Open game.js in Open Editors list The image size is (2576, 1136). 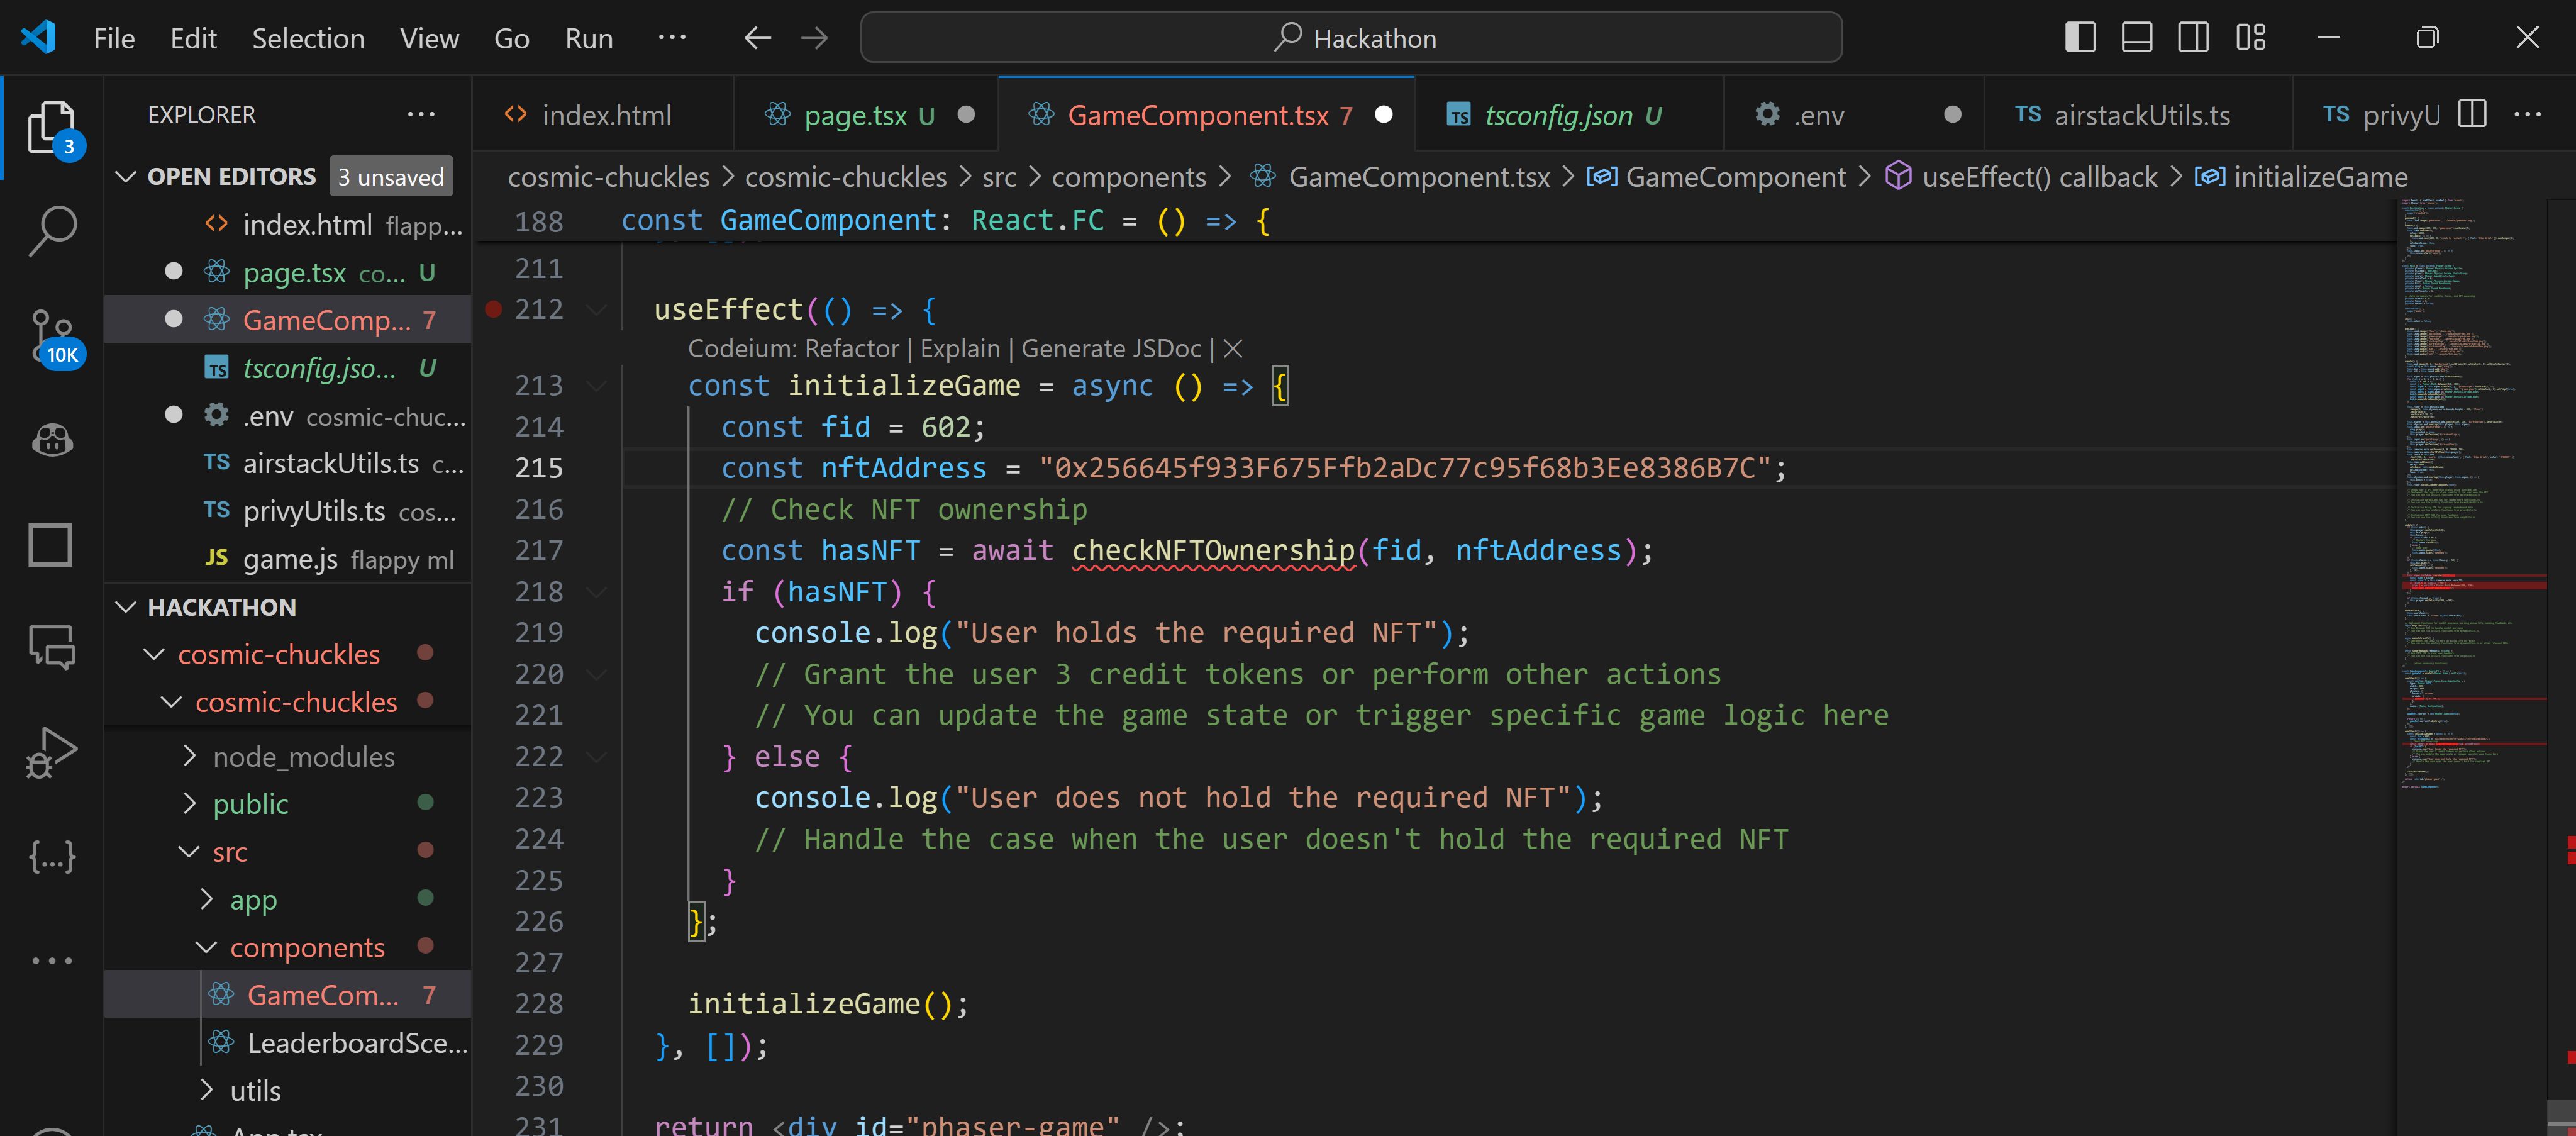288,559
